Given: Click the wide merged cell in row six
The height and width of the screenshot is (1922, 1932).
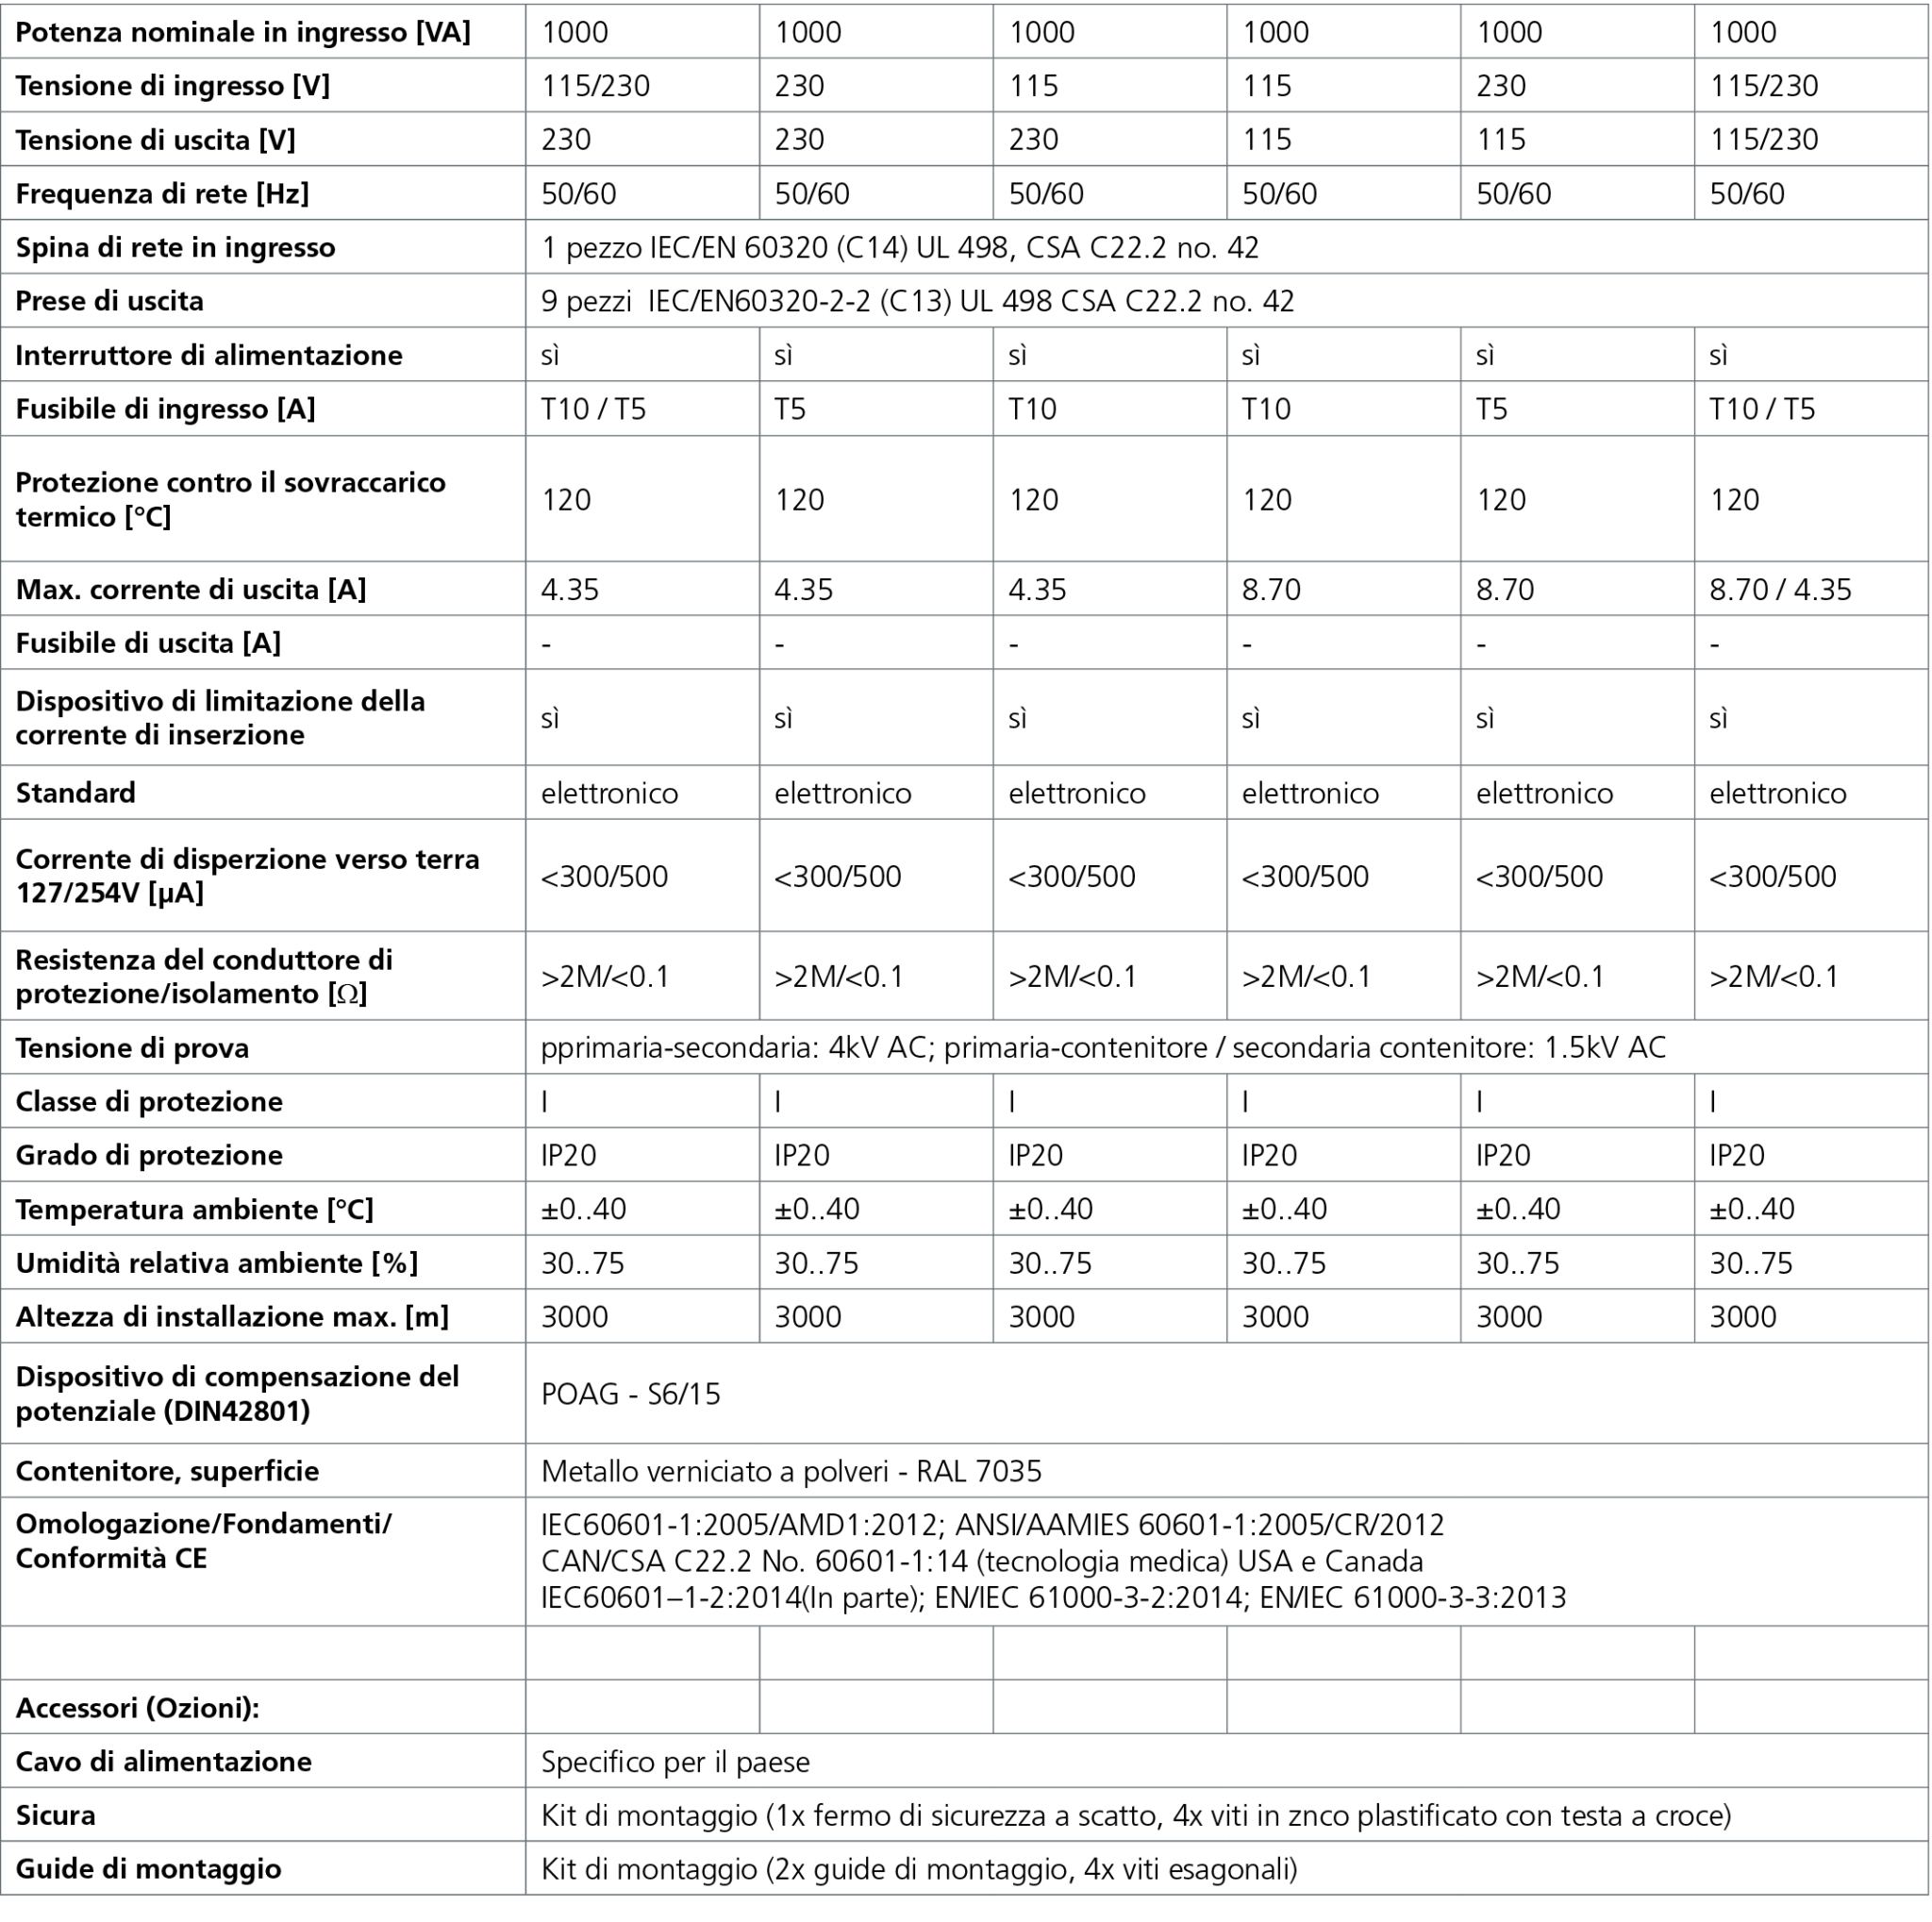Looking at the screenshot, I should click(1226, 300).
